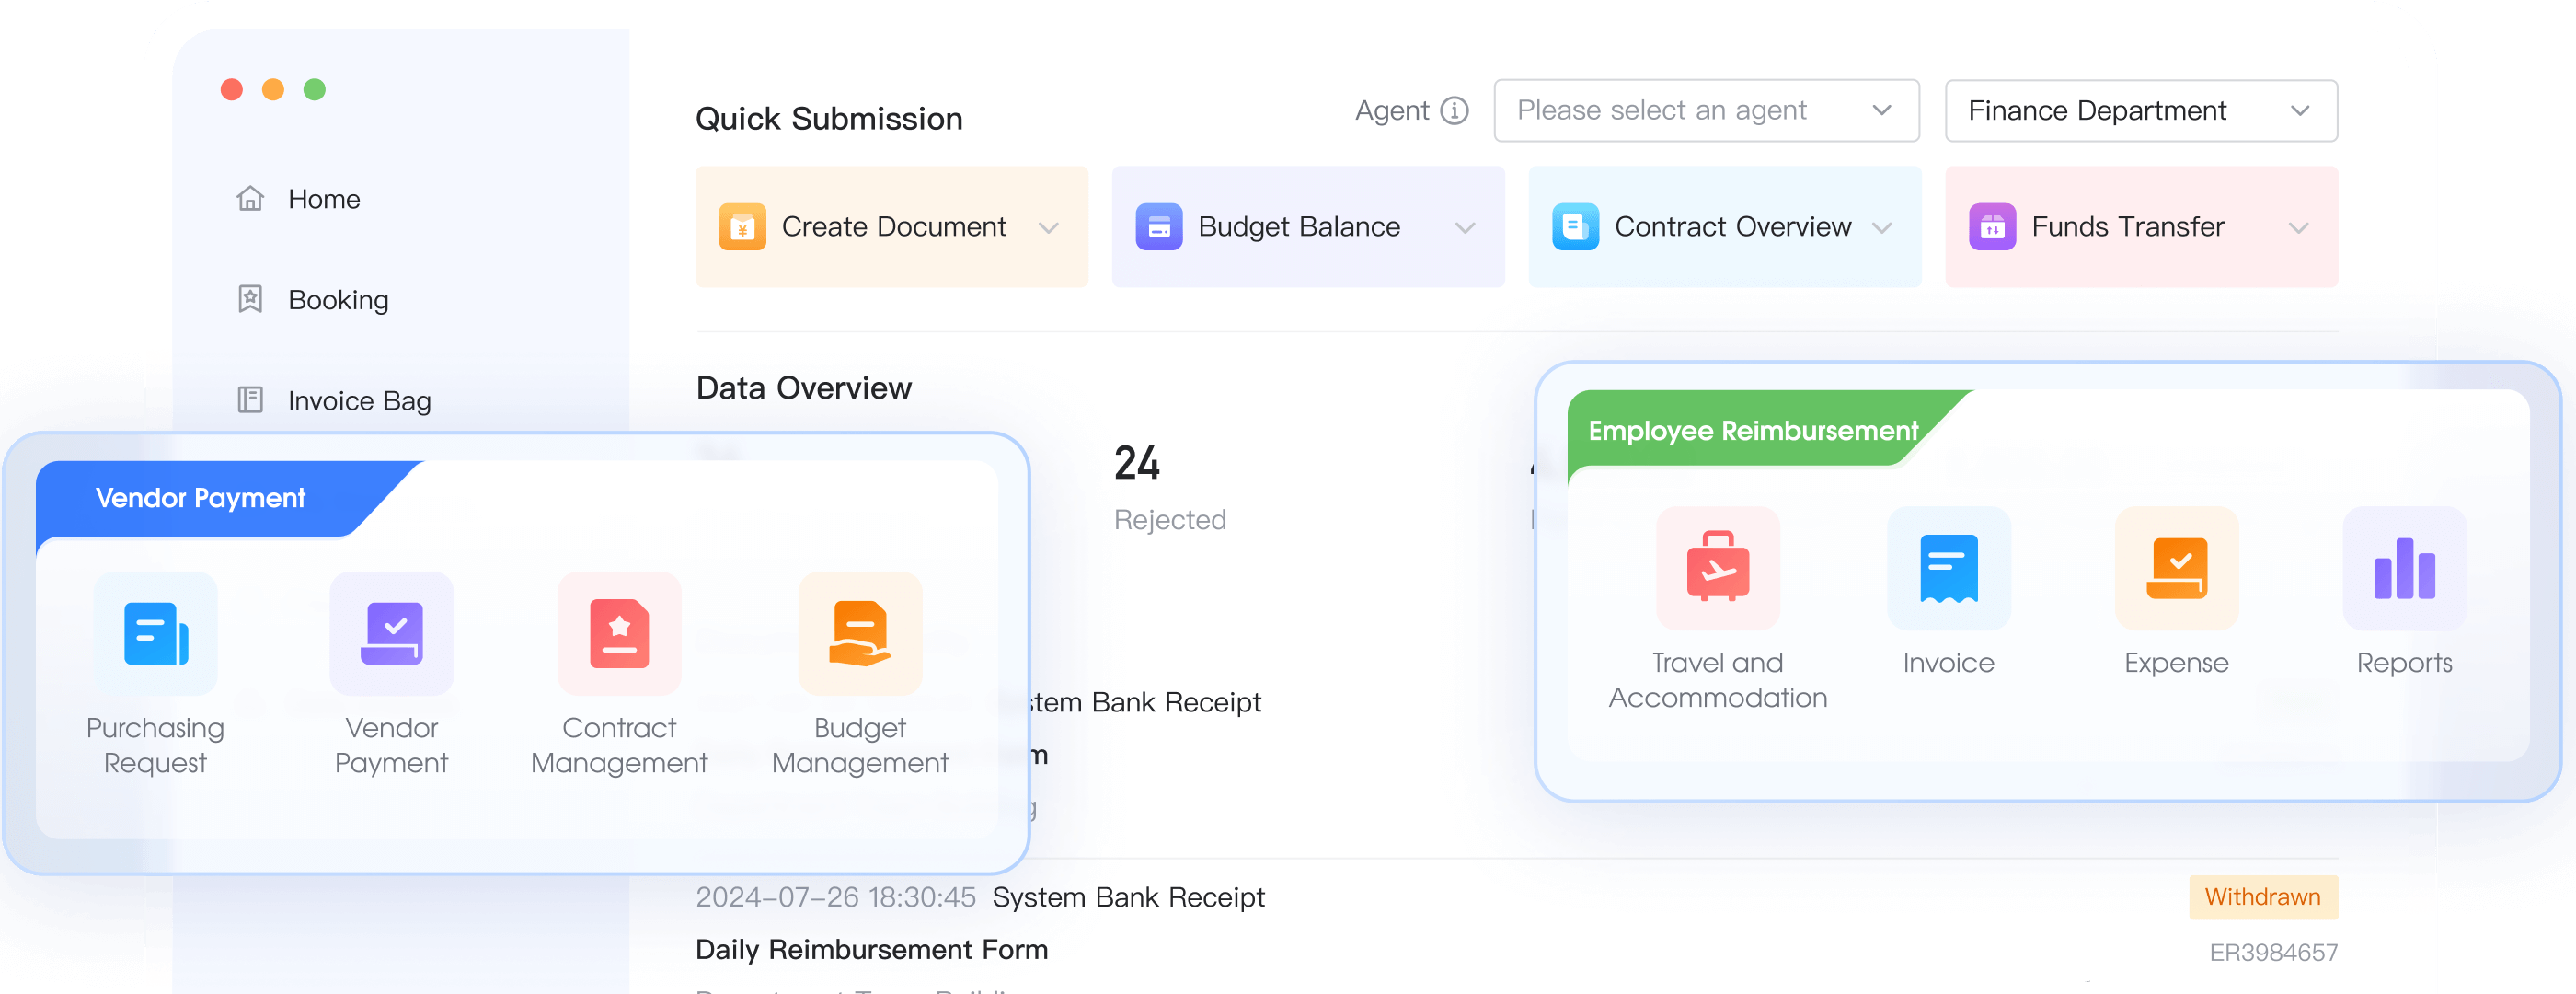Click the Contract Management icon
The image size is (2576, 994).
(619, 634)
